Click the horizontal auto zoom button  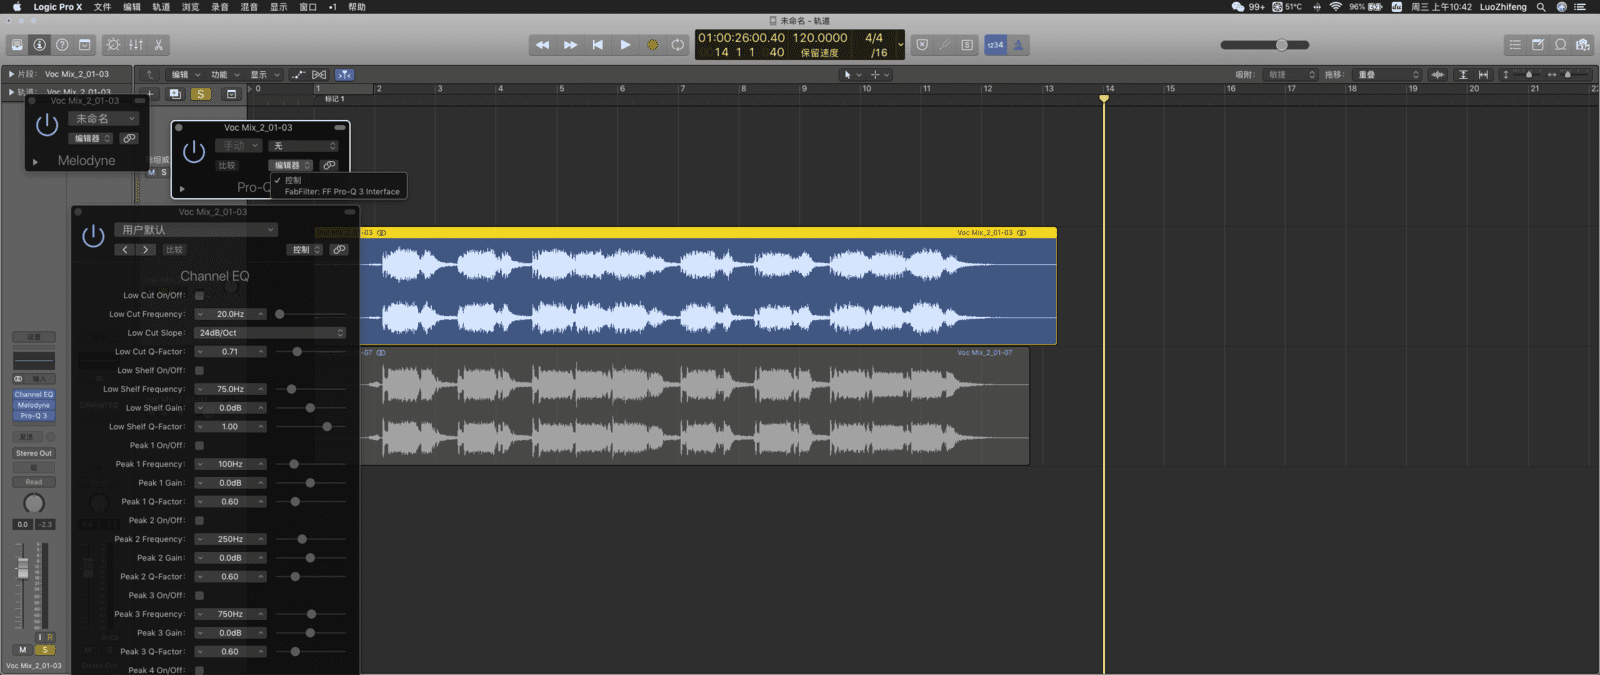pyautogui.click(x=1483, y=74)
